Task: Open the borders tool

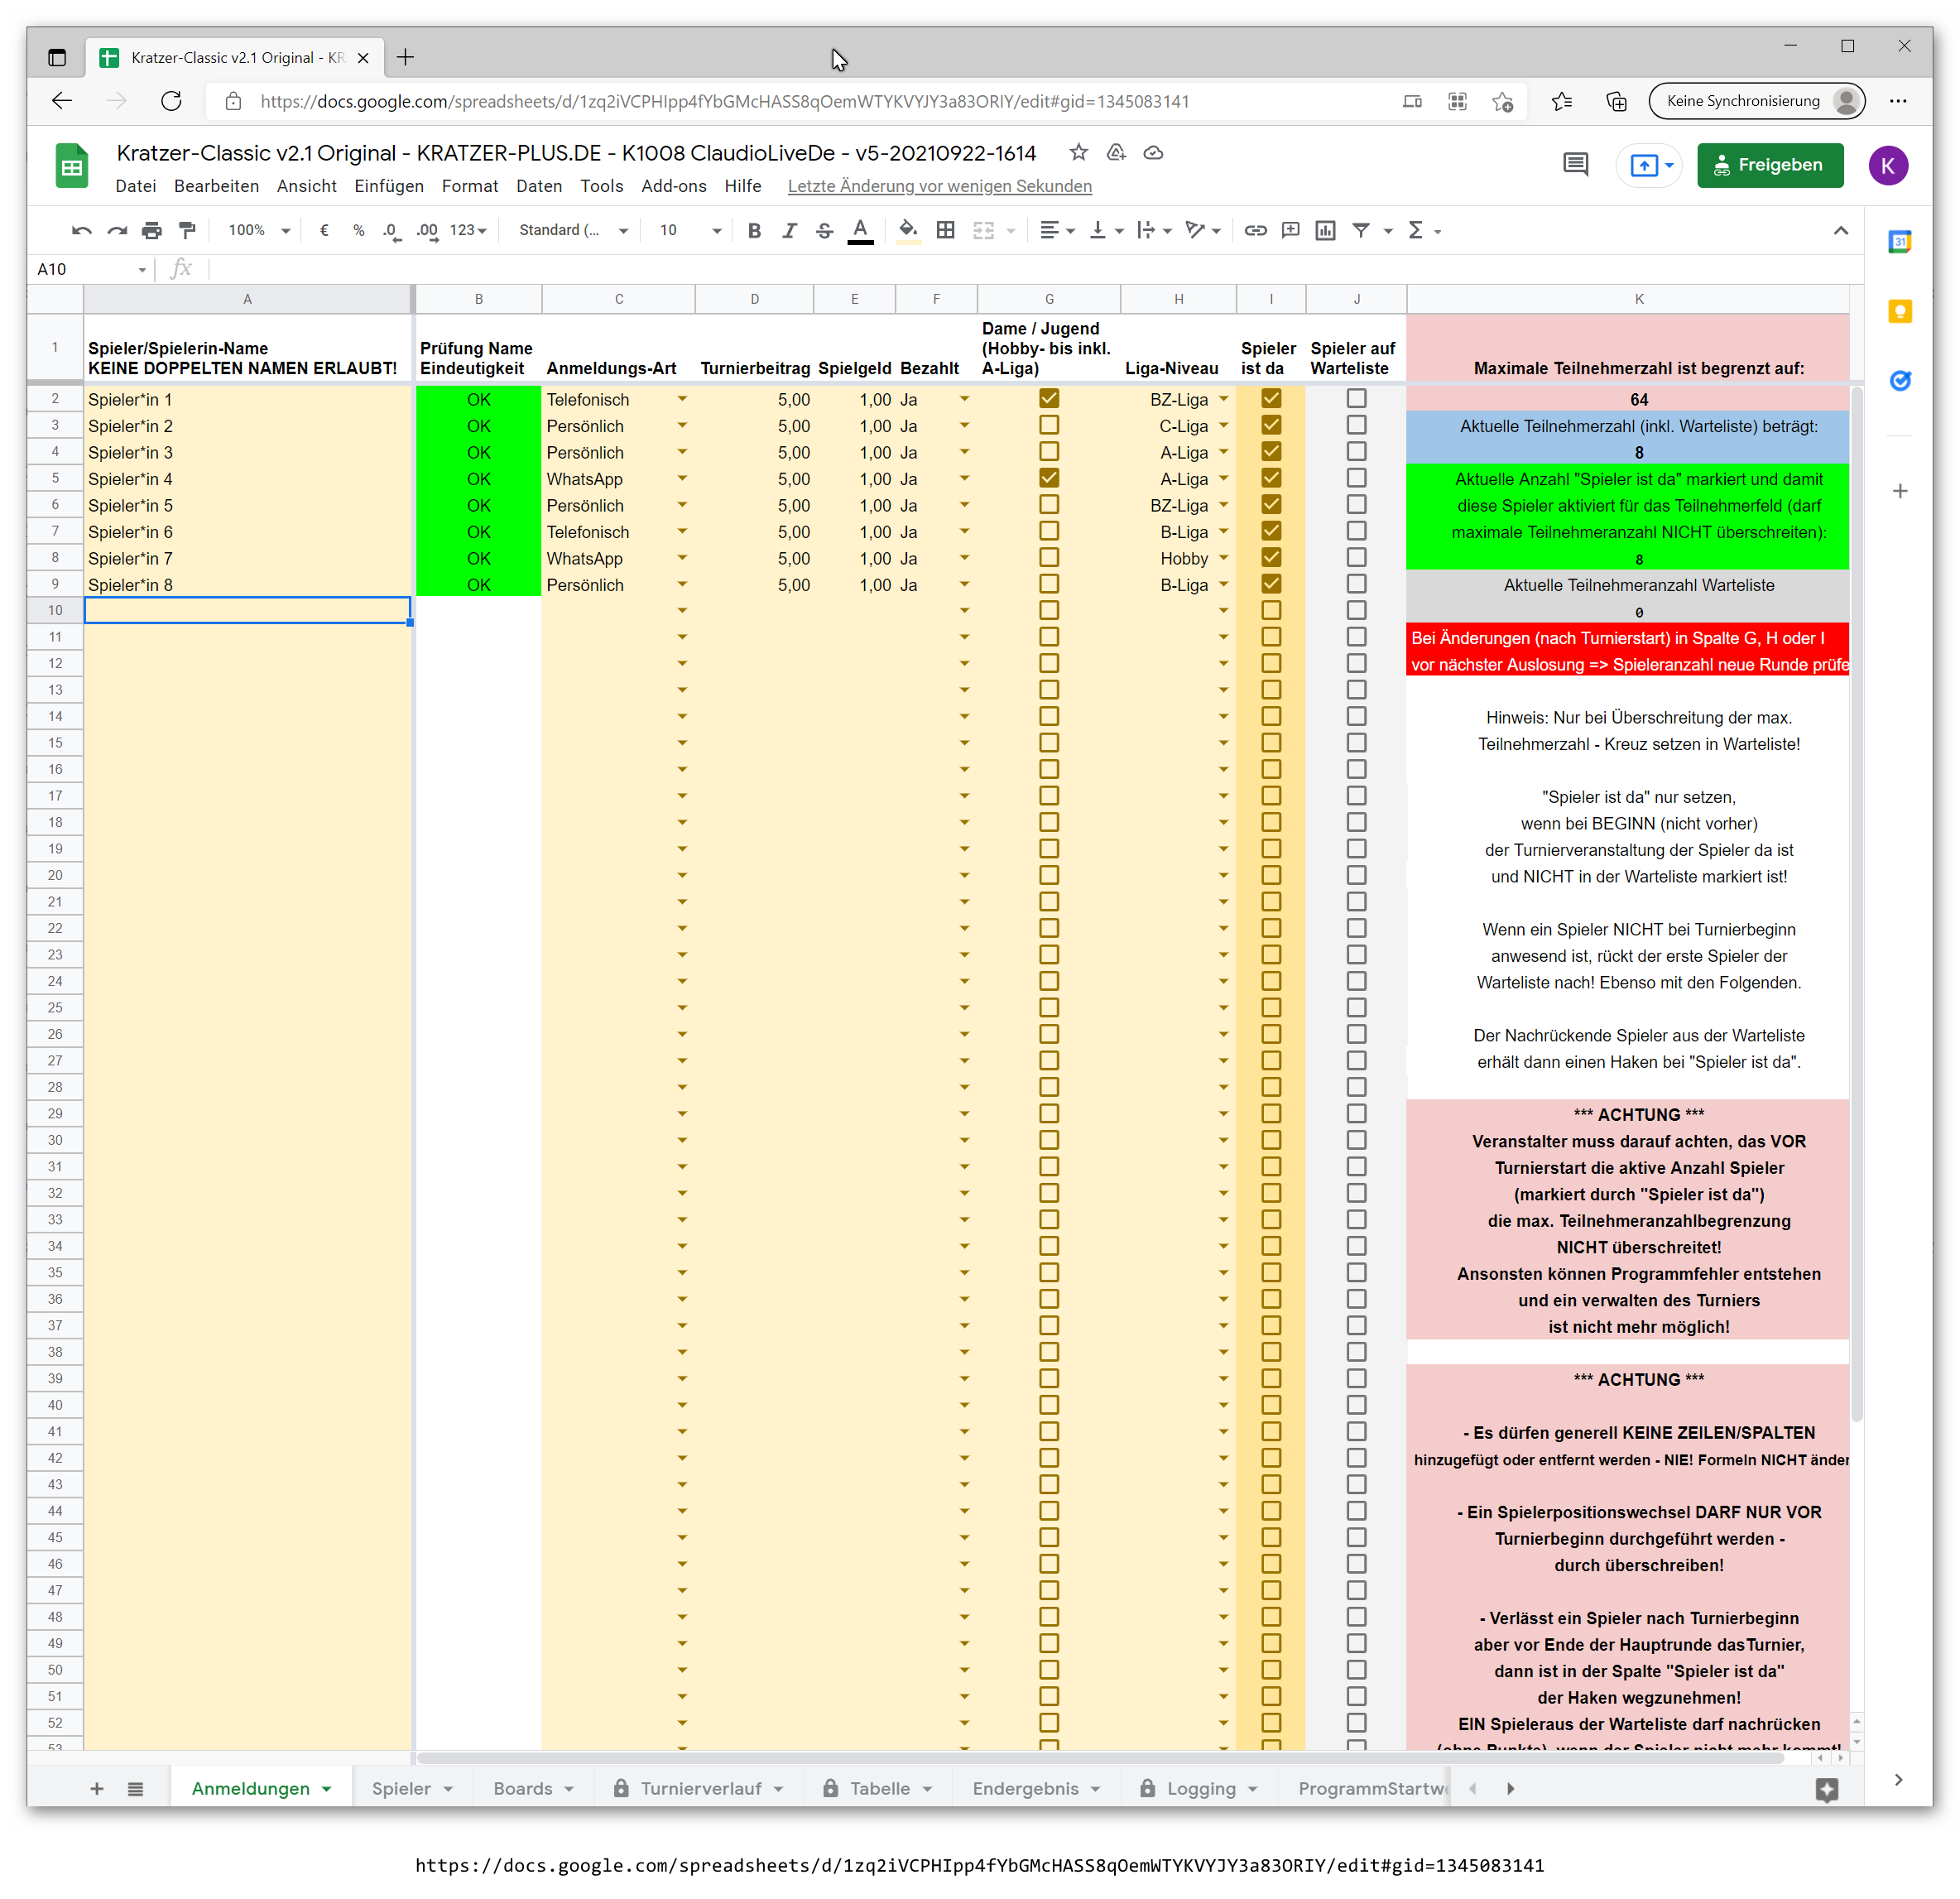Action: click(945, 230)
